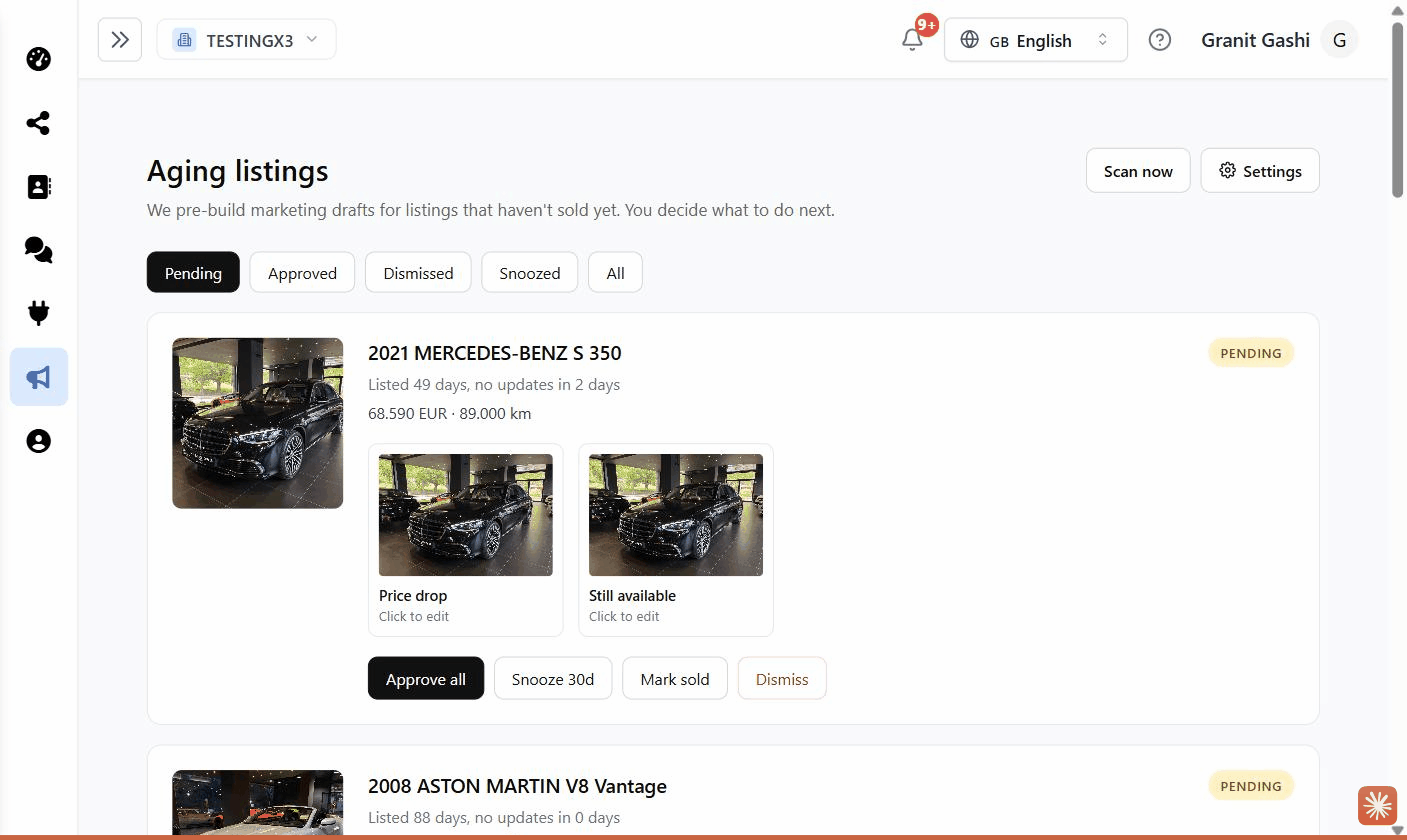Open the Price drop draft card
Image resolution: width=1407 pixels, height=840 pixels.
click(466, 540)
